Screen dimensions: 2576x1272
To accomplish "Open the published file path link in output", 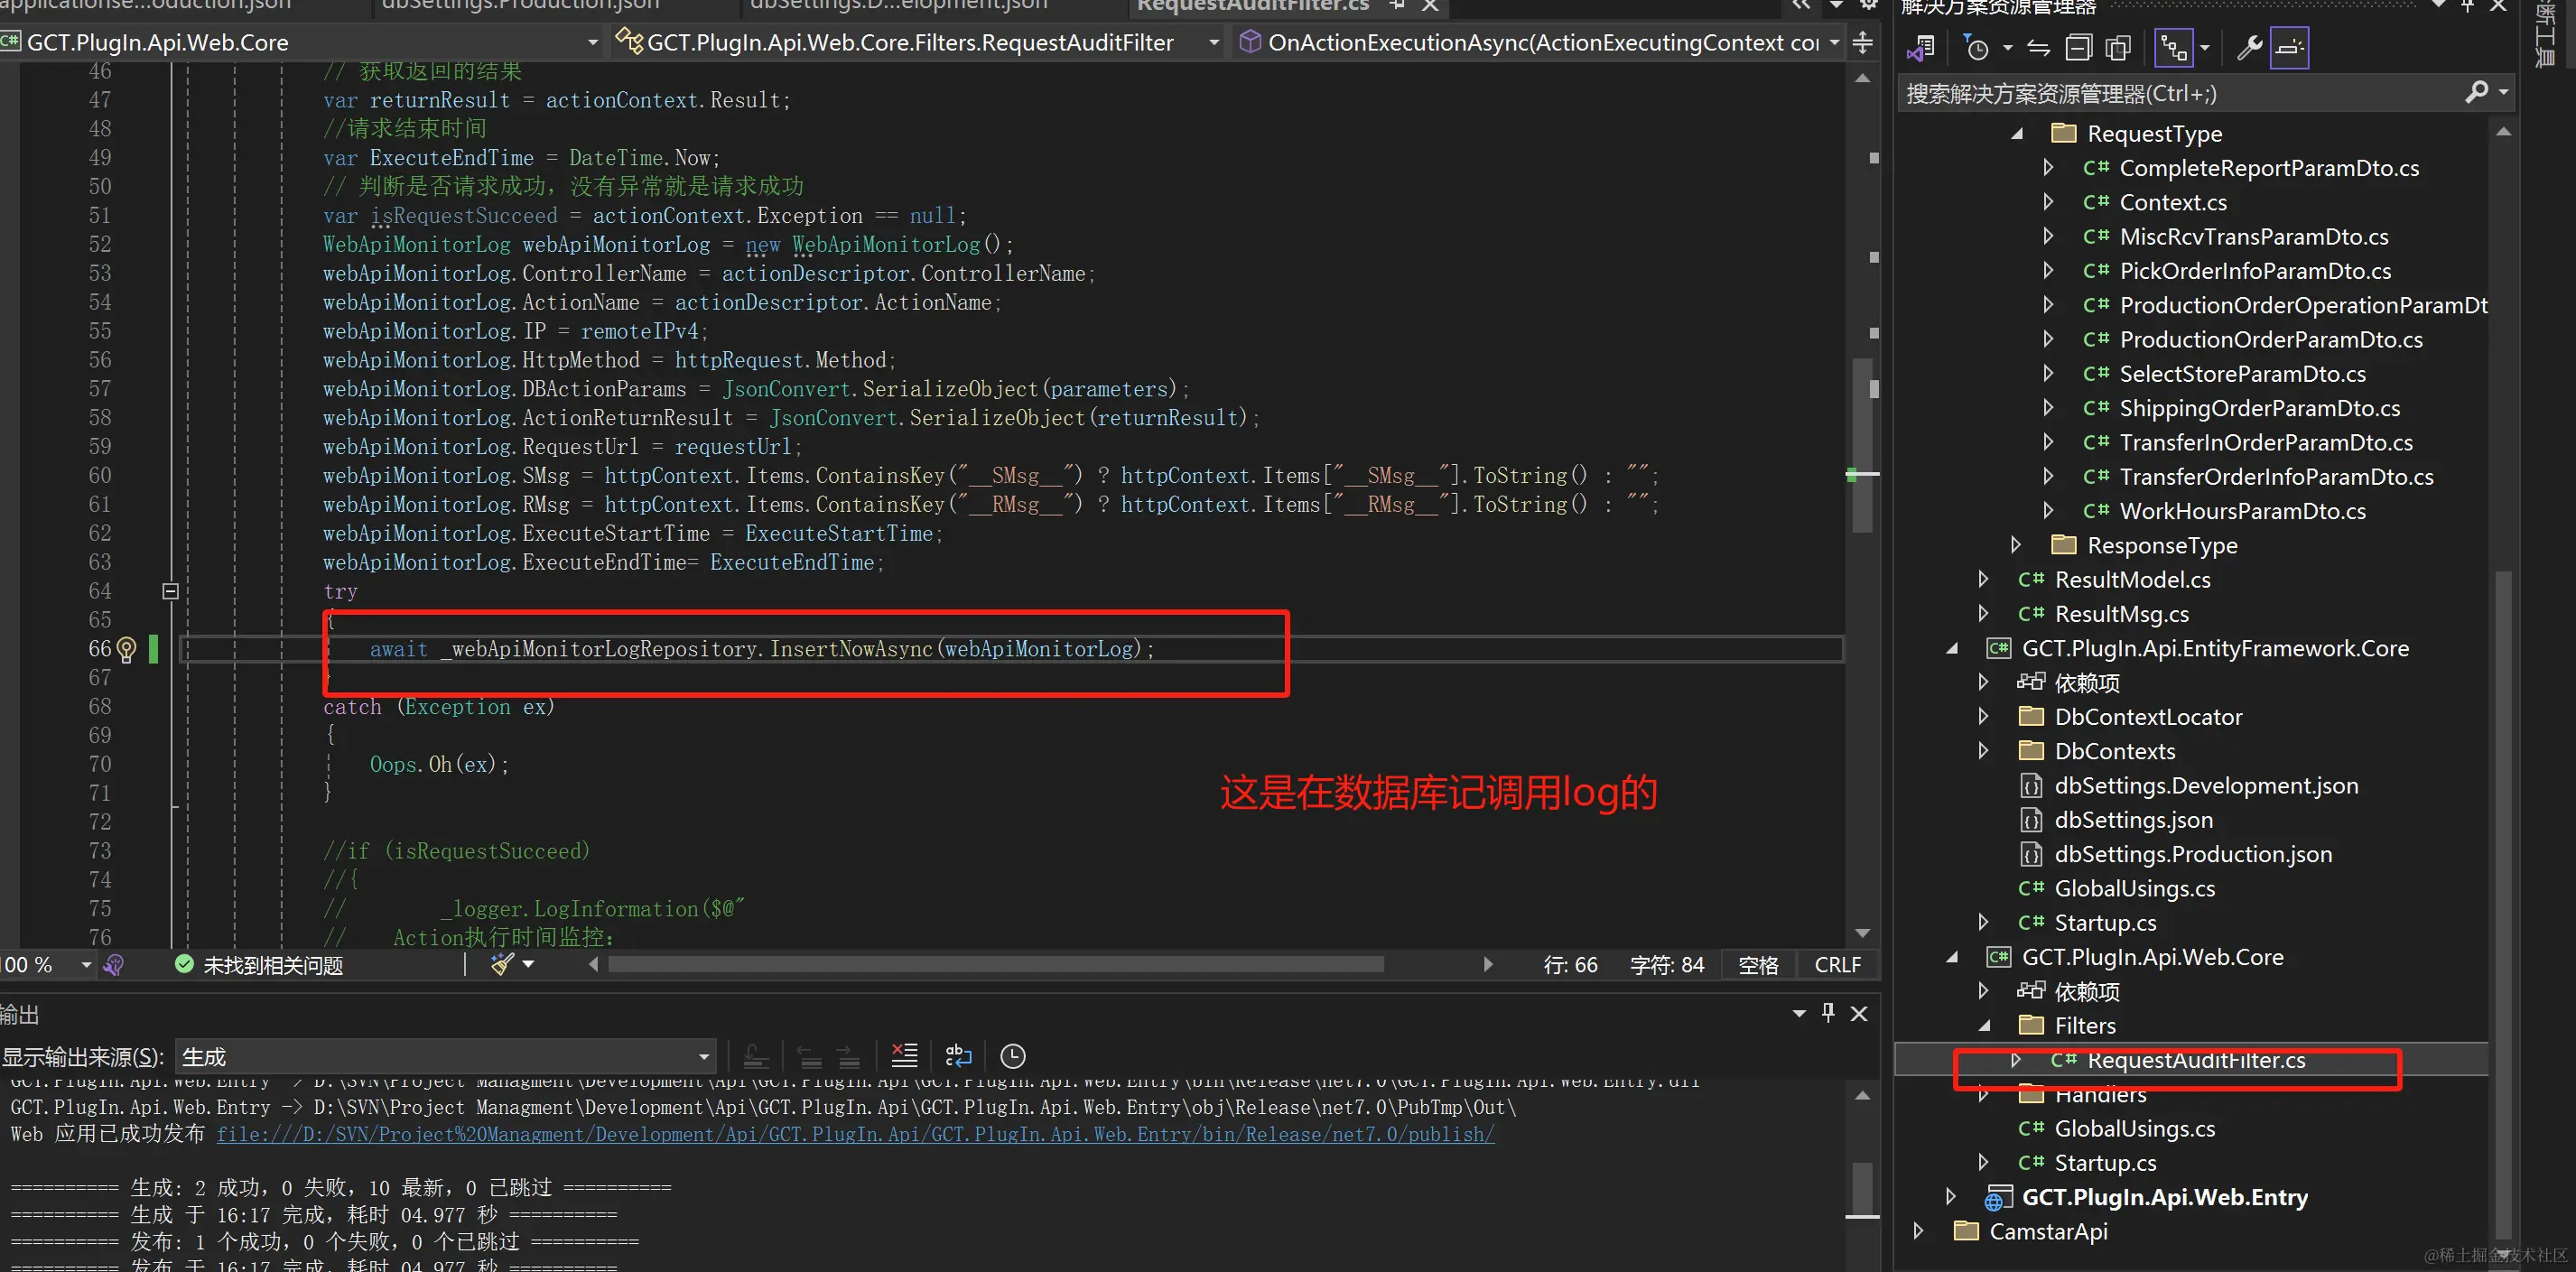I will [855, 1134].
